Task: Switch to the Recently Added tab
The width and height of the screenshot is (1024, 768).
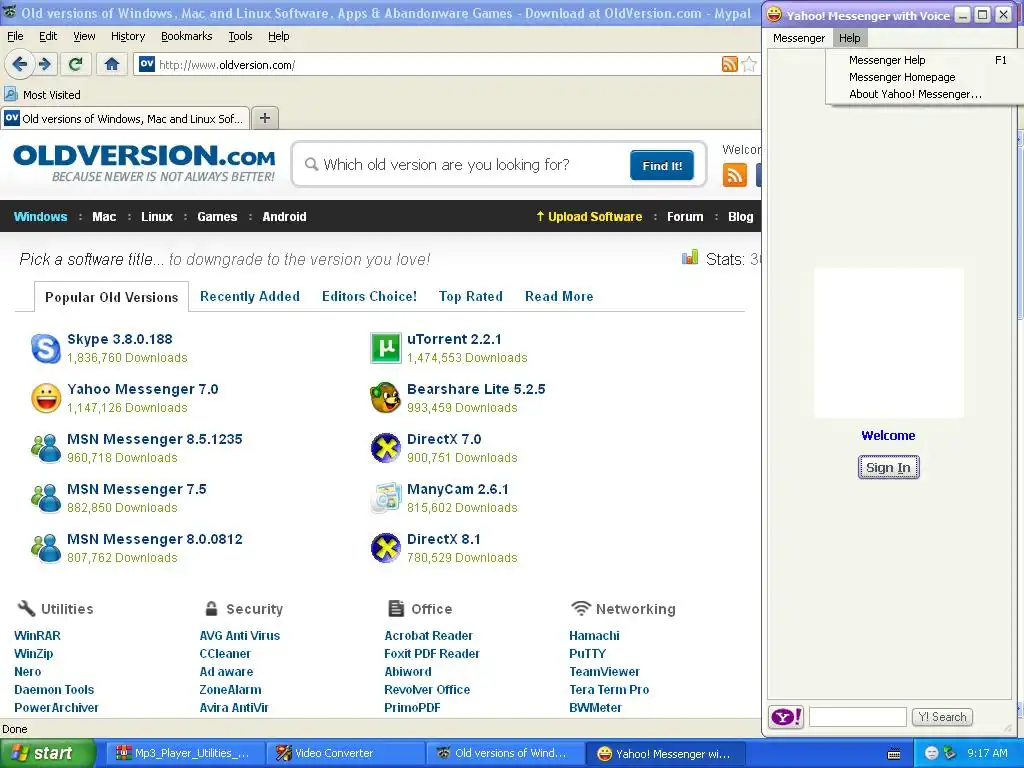Action: coord(249,296)
